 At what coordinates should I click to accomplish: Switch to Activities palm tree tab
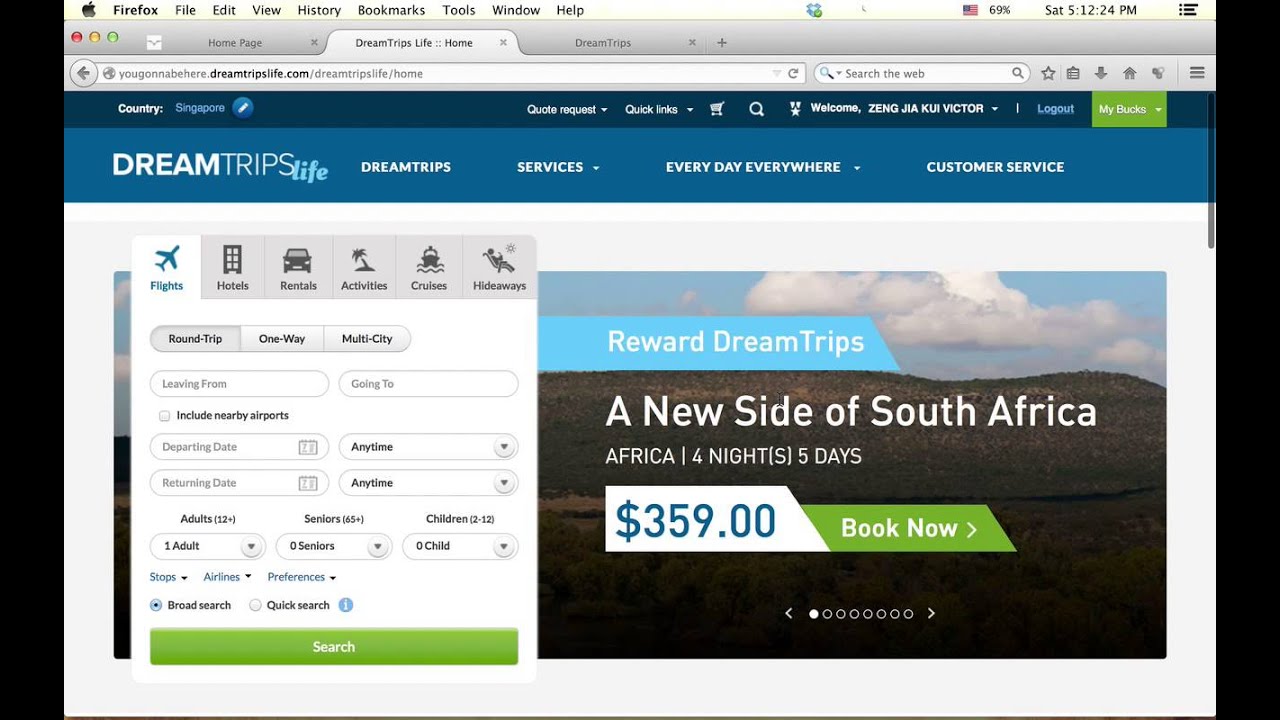click(364, 267)
